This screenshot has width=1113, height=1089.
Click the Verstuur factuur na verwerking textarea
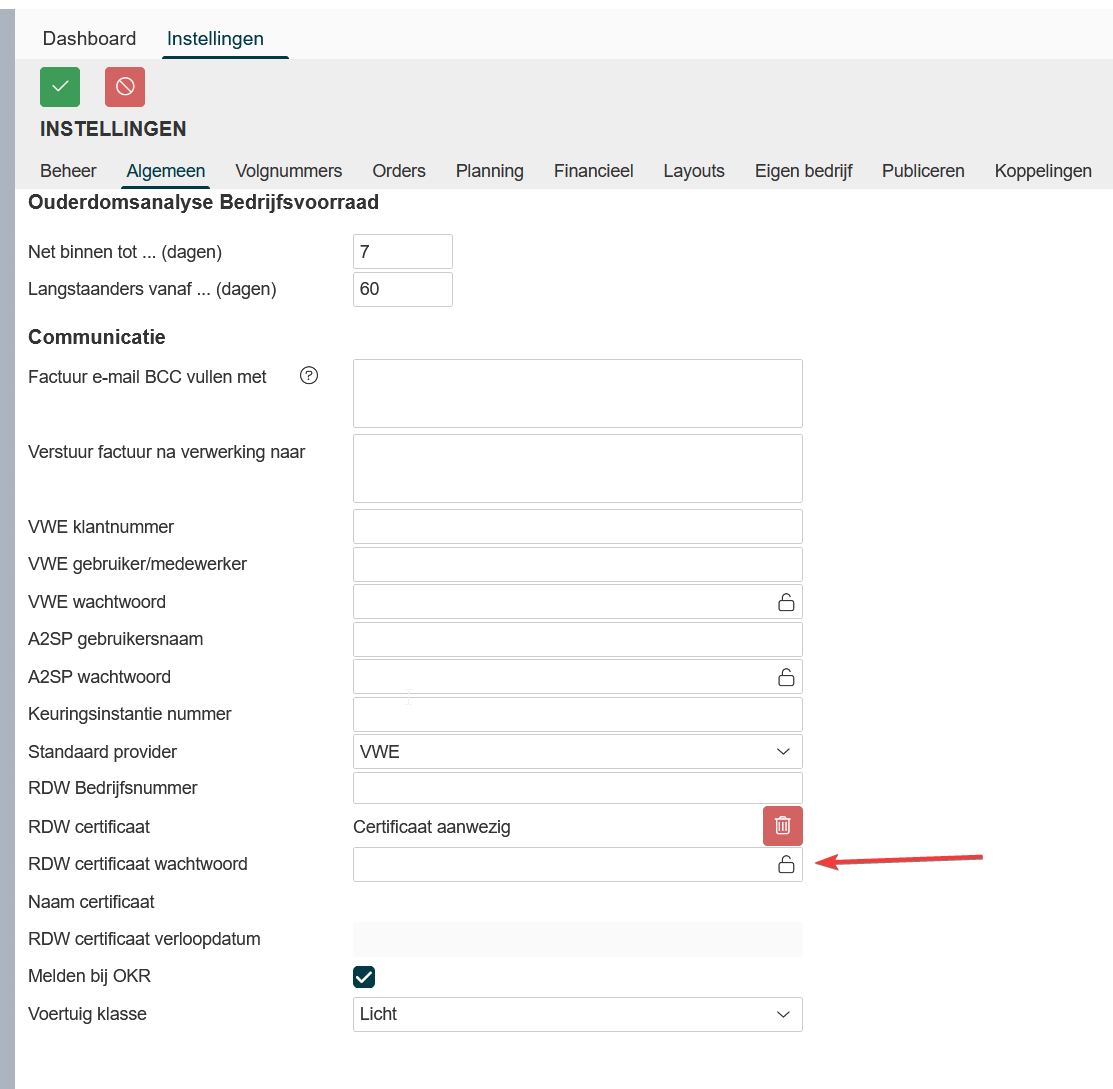click(577, 468)
